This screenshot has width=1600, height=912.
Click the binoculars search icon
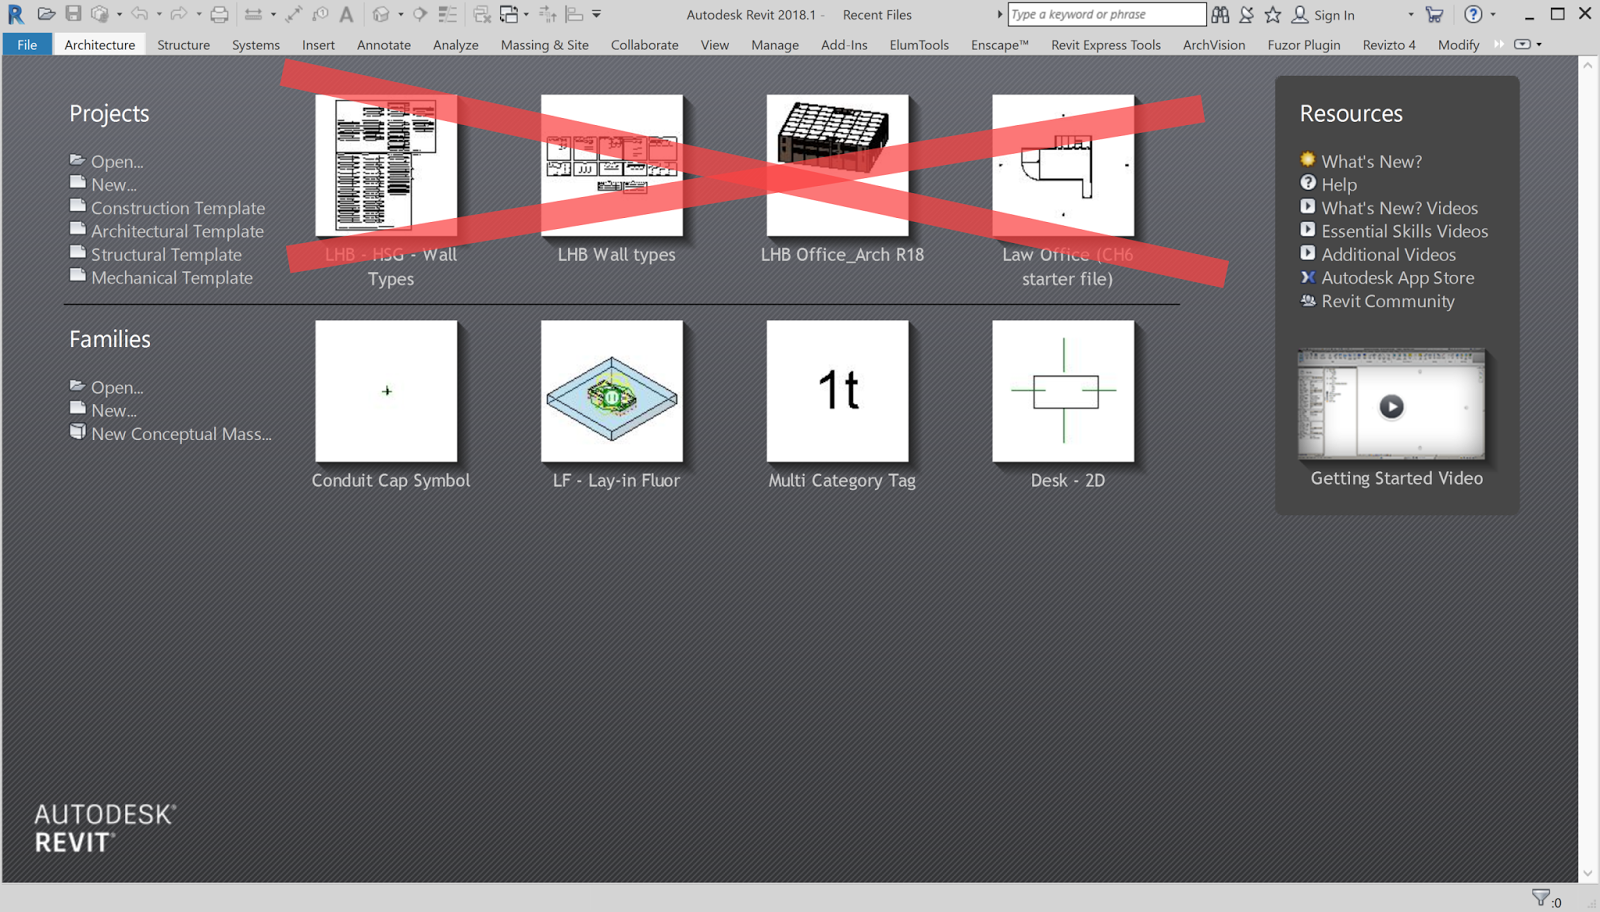(1220, 14)
